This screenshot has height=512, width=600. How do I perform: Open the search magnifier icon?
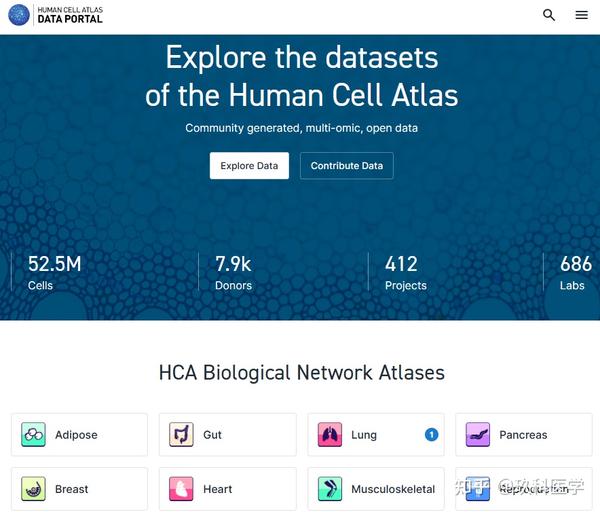point(549,15)
